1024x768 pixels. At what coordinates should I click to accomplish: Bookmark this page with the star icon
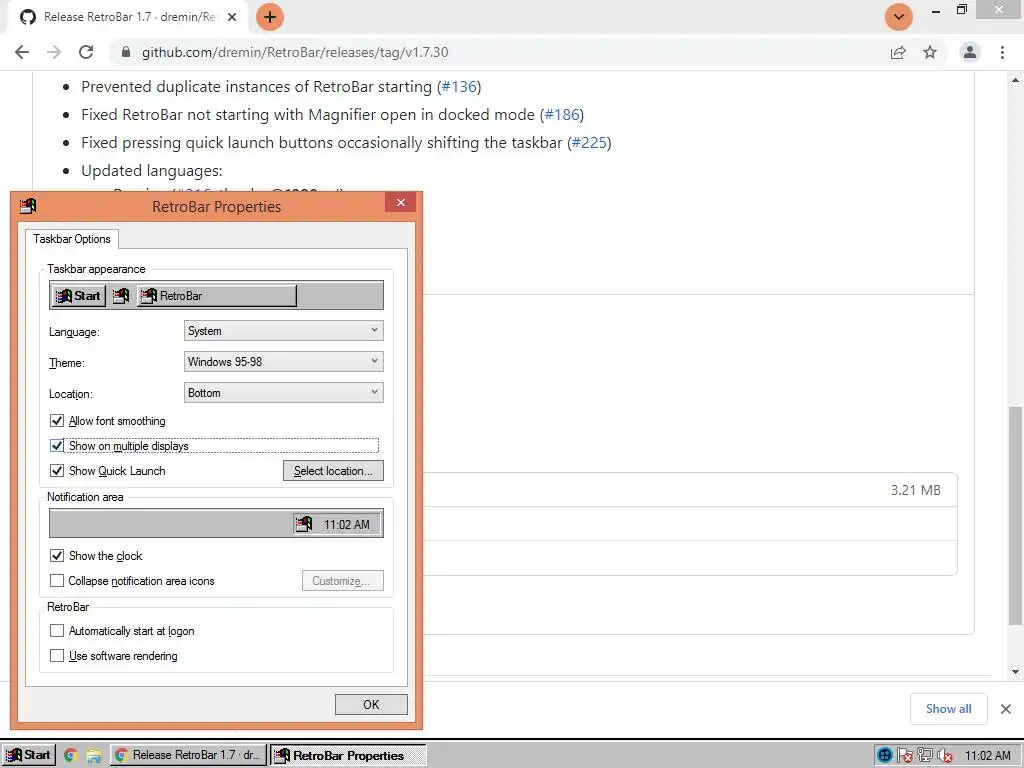(930, 52)
